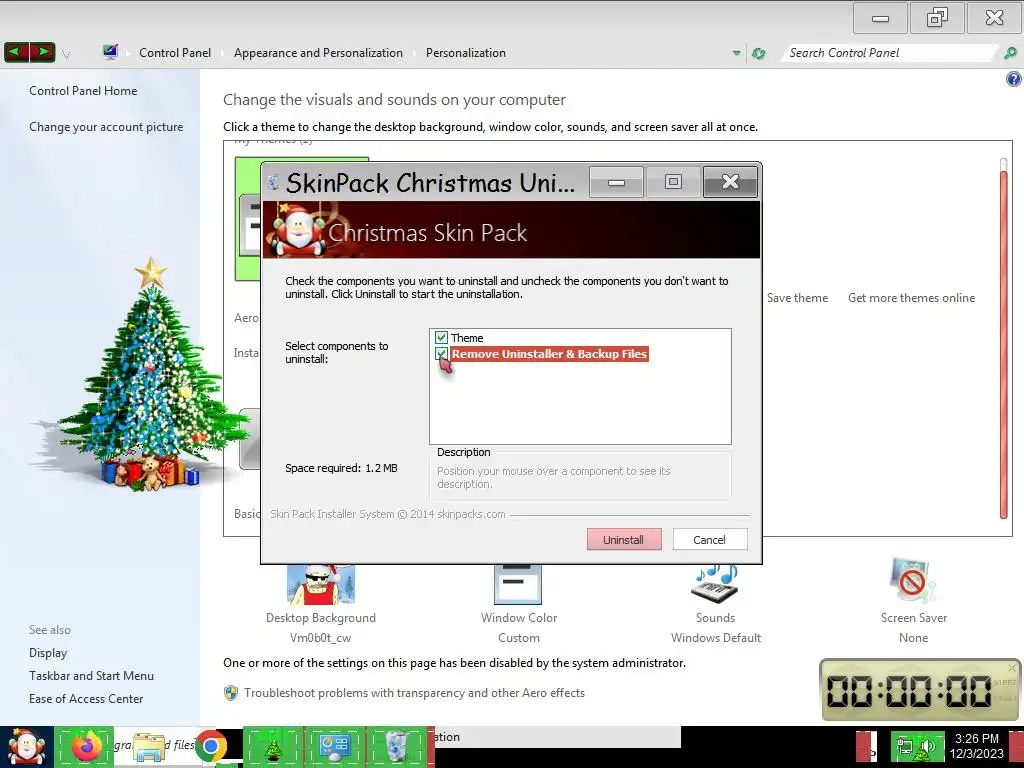Toggle the Theme component checkbox

[441, 338]
